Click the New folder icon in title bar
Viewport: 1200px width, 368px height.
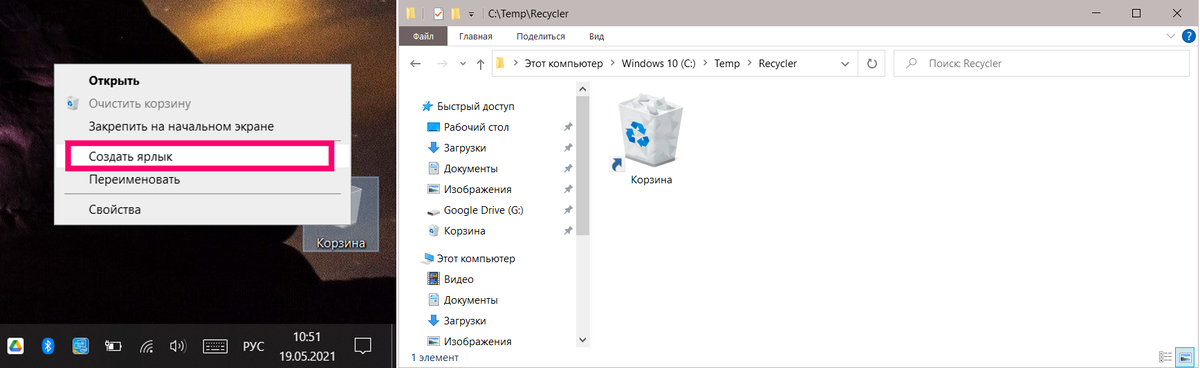[455, 14]
